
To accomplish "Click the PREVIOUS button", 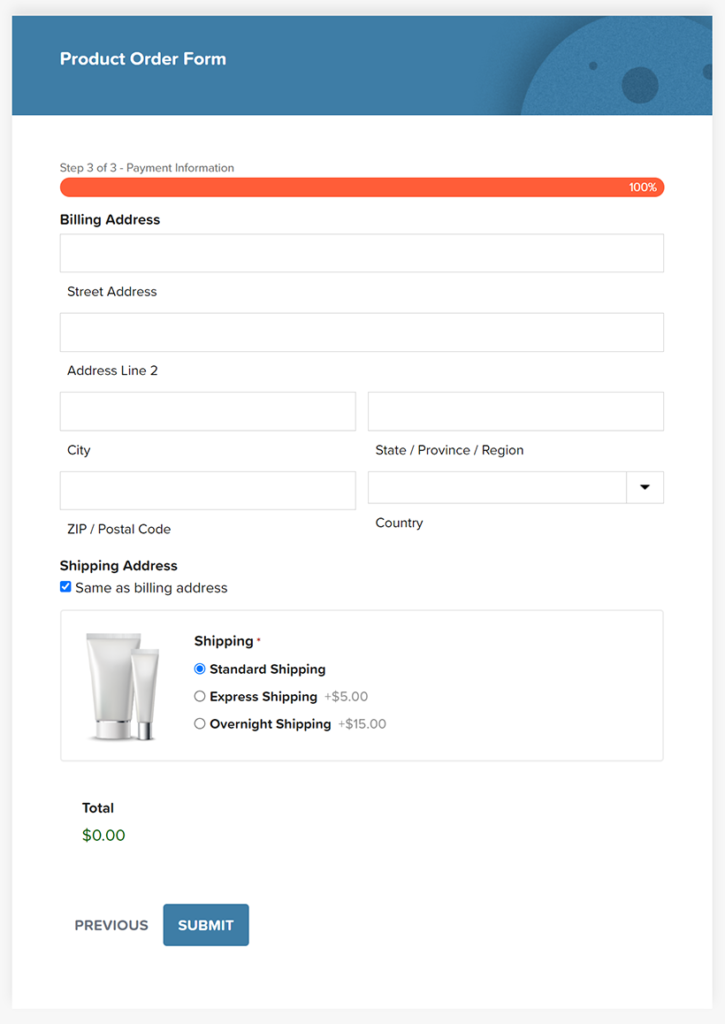I will tap(110, 925).
